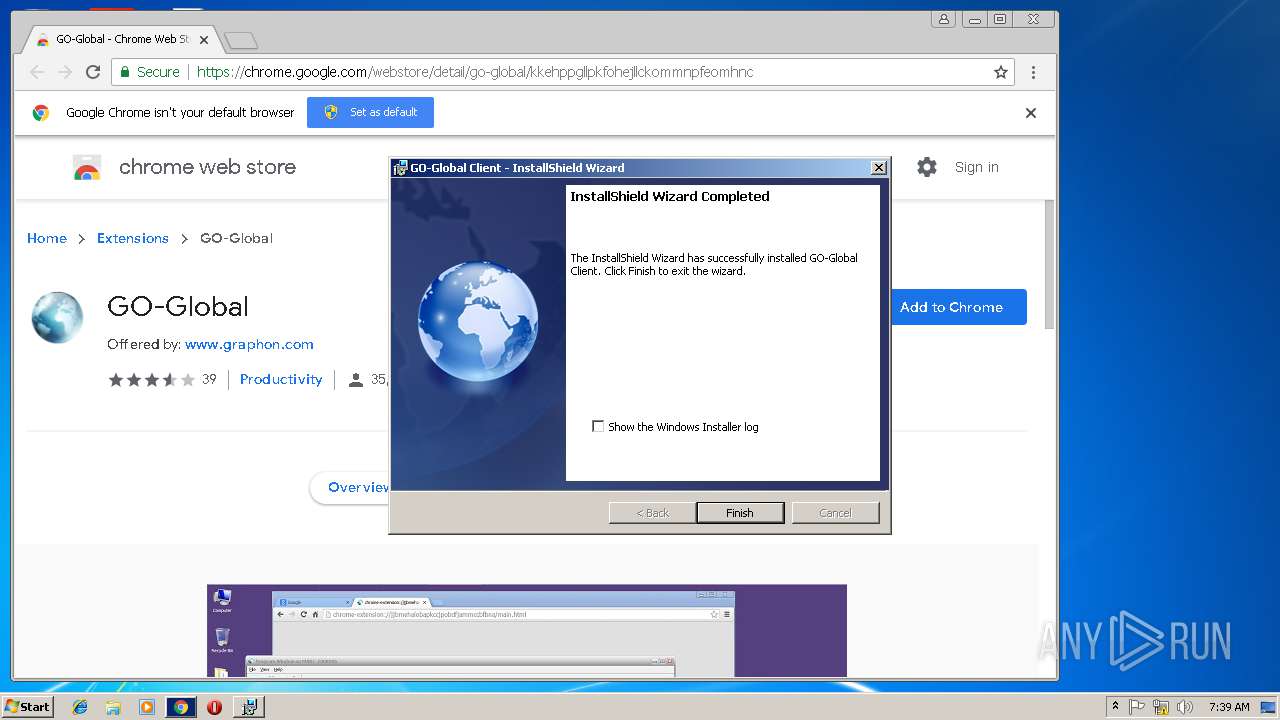The width and height of the screenshot is (1280, 720).
Task: Open Windows Explorer folder from taskbar
Action: pyautogui.click(x=113, y=707)
